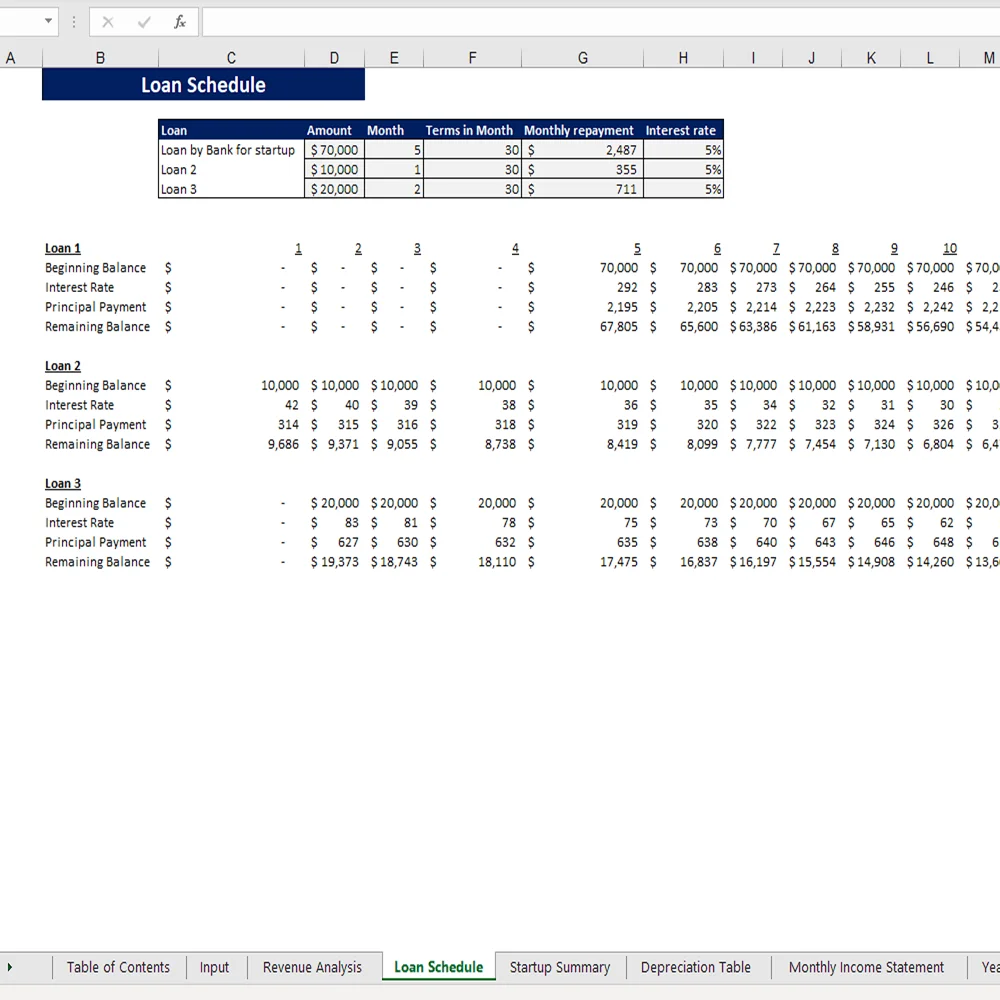Click the Loan Schedule title banner
The image size is (1000, 1000).
pyautogui.click(x=203, y=85)
